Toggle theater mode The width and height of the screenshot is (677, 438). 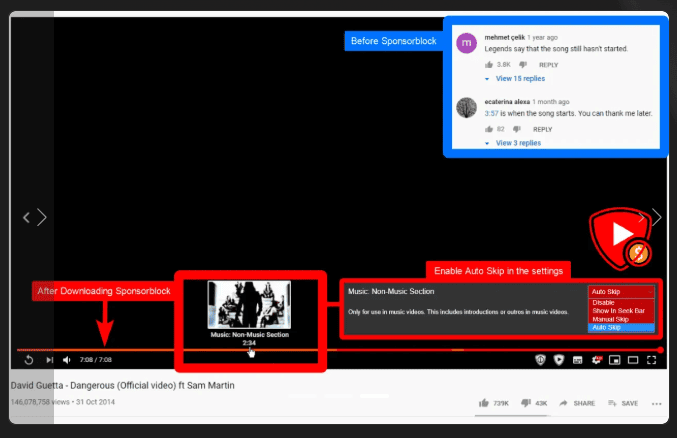pos(633,360)
